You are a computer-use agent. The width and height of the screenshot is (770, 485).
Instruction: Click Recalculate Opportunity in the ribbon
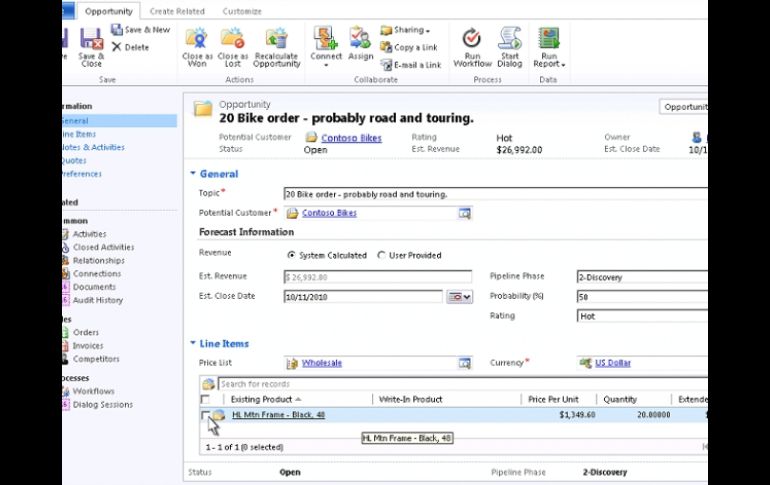click(x=276, y=40)
